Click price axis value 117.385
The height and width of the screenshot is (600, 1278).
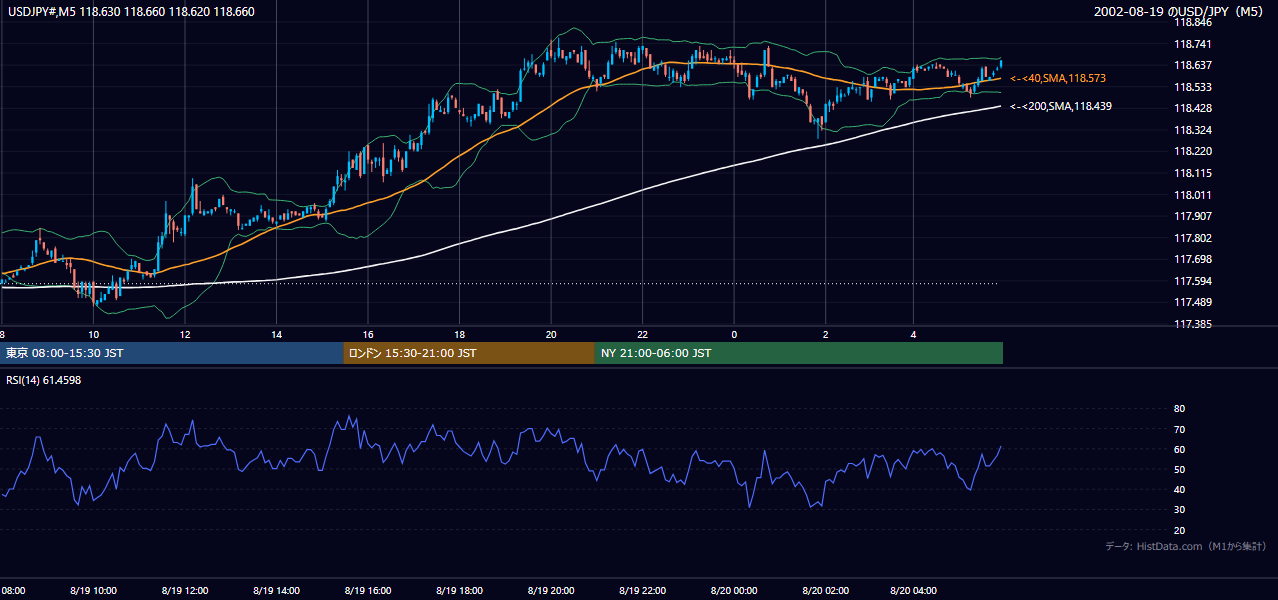1194,324
